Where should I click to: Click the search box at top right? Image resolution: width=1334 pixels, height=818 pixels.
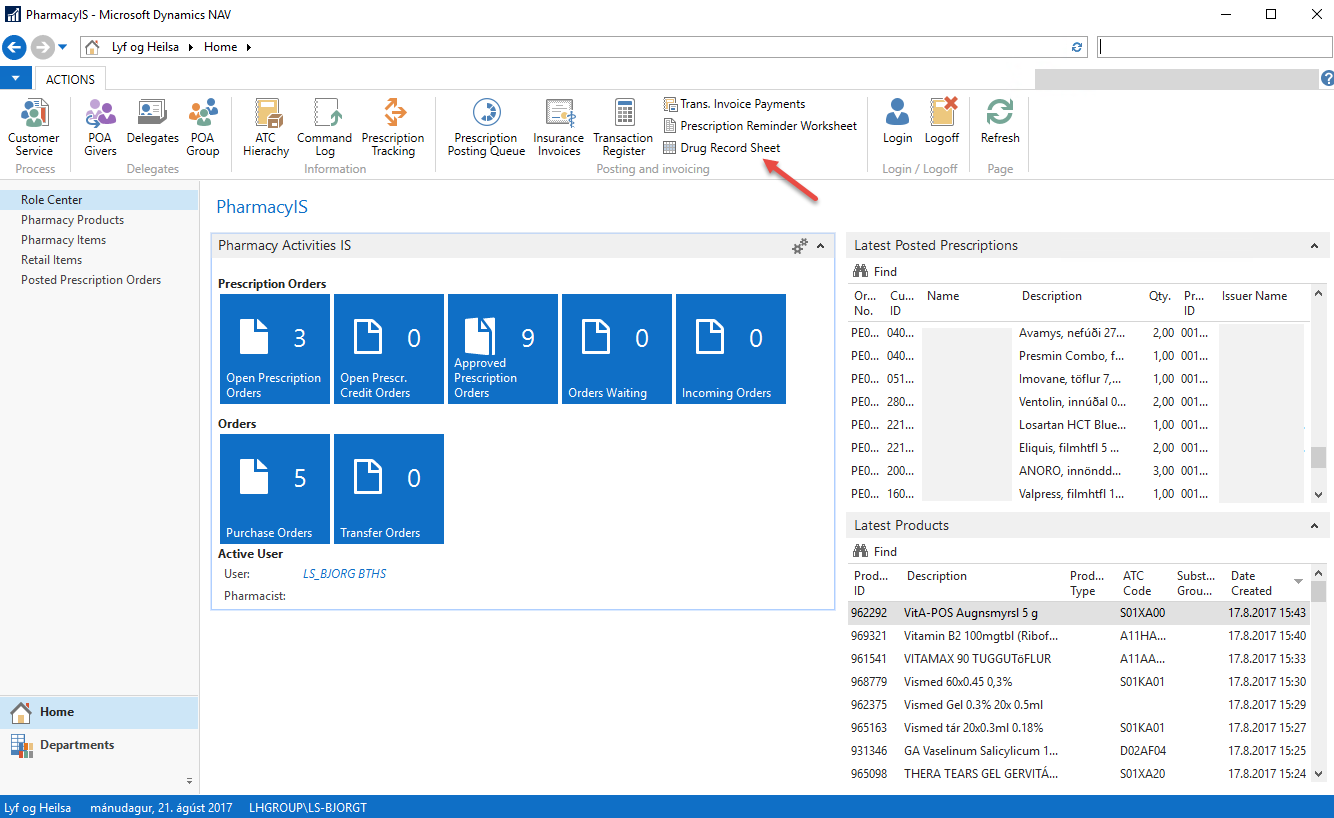point(1212,47)
